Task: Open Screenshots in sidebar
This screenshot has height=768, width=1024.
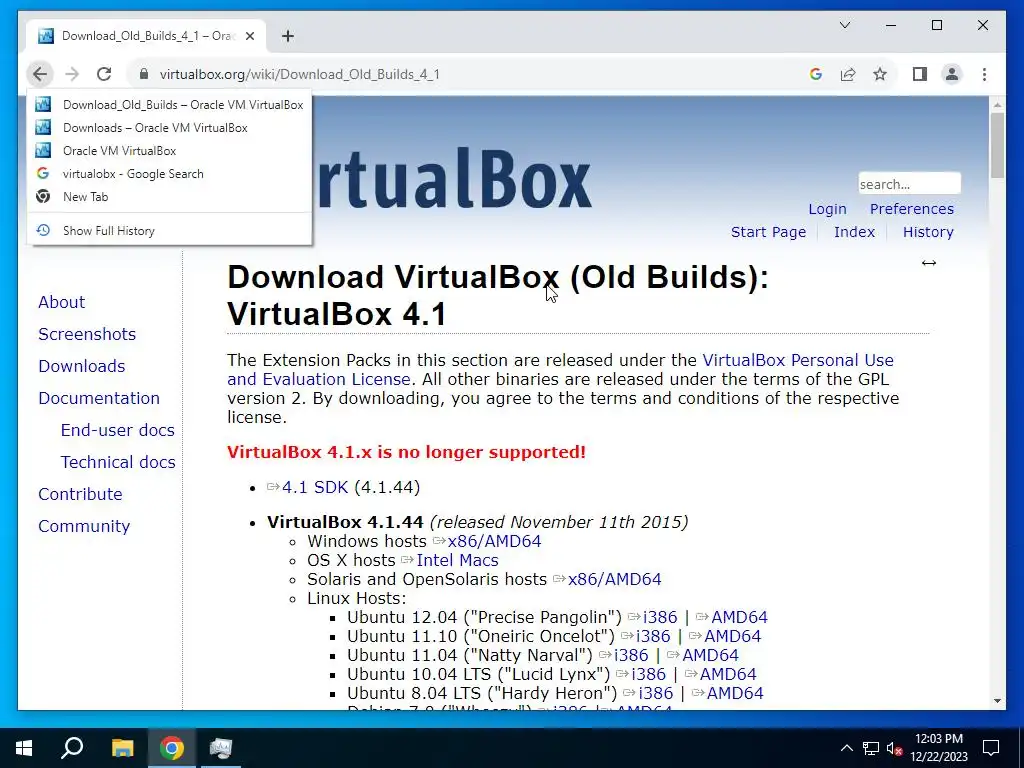Action: pos(87,334)
